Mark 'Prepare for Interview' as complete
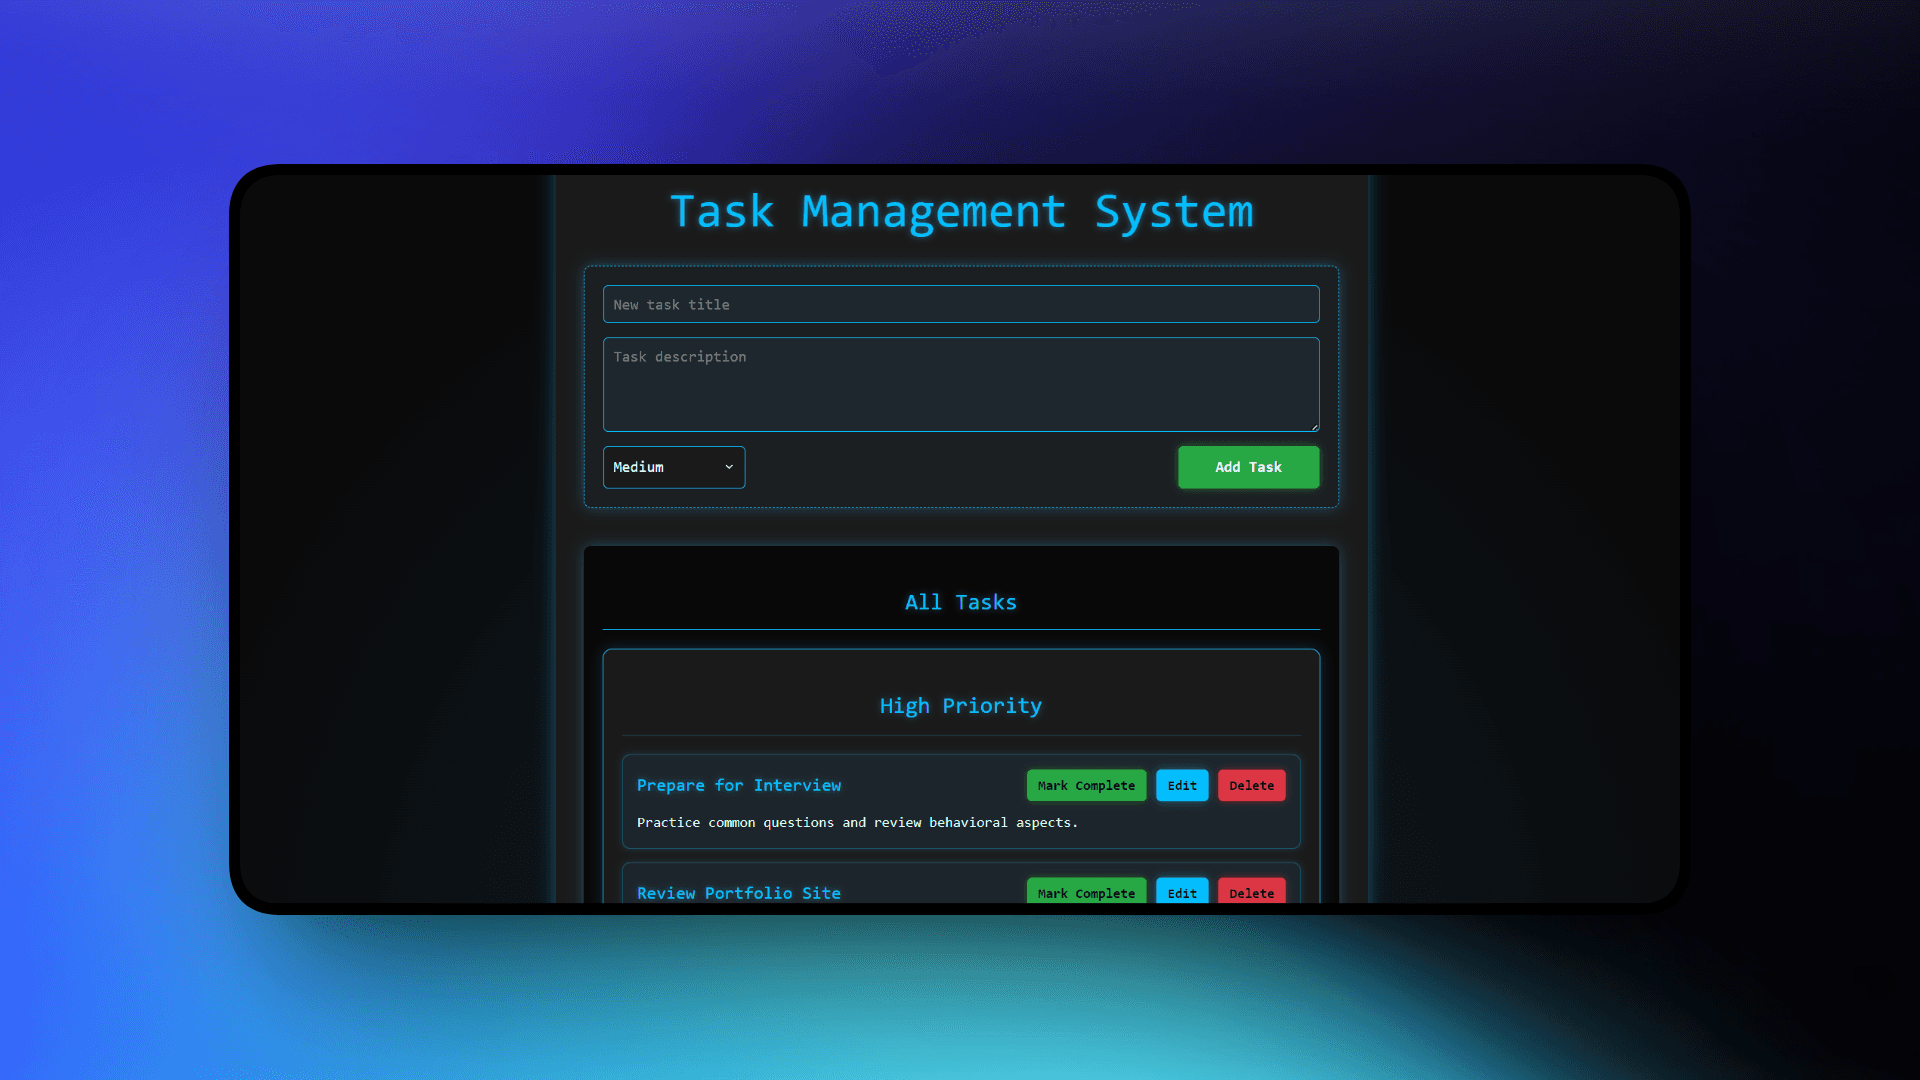Image resolution: width=1920 pixels, height=1080 pixels. click(x=1086, y=785)
